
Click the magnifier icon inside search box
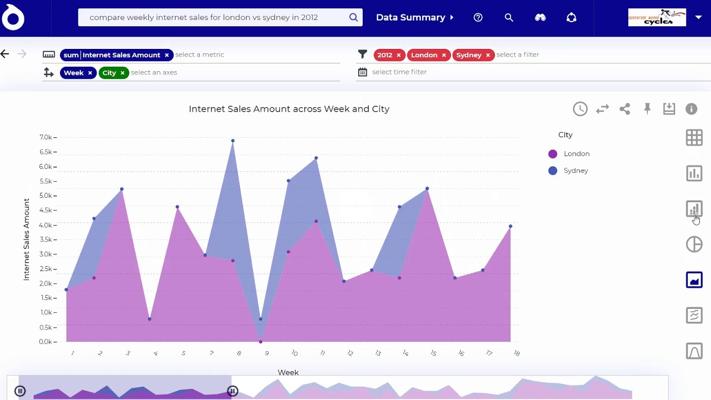353,17
